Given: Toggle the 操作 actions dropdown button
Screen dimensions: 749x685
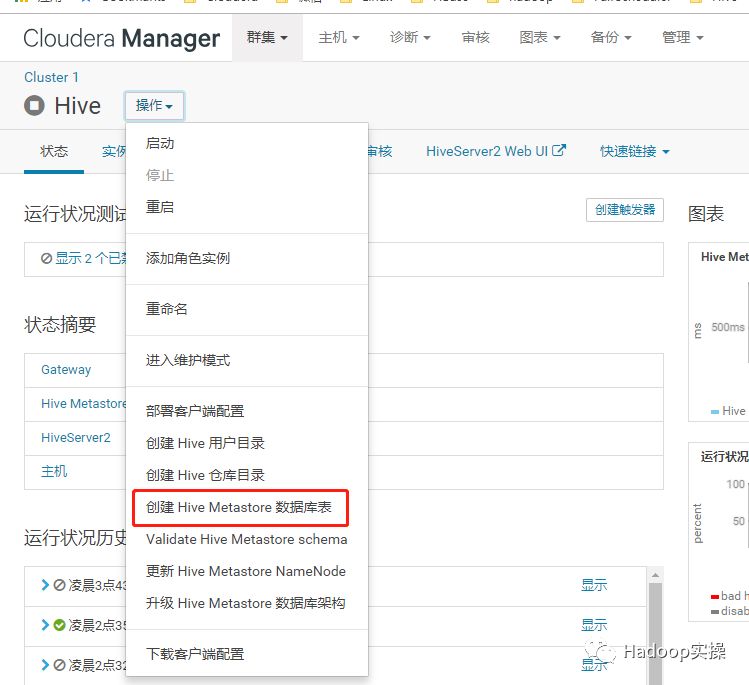Looking at the screenshot, I should tap(154, 106).
